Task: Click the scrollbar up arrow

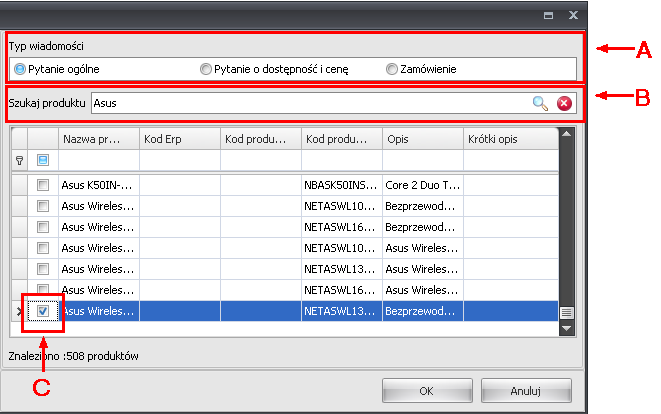Action: (x=567, y=134)
